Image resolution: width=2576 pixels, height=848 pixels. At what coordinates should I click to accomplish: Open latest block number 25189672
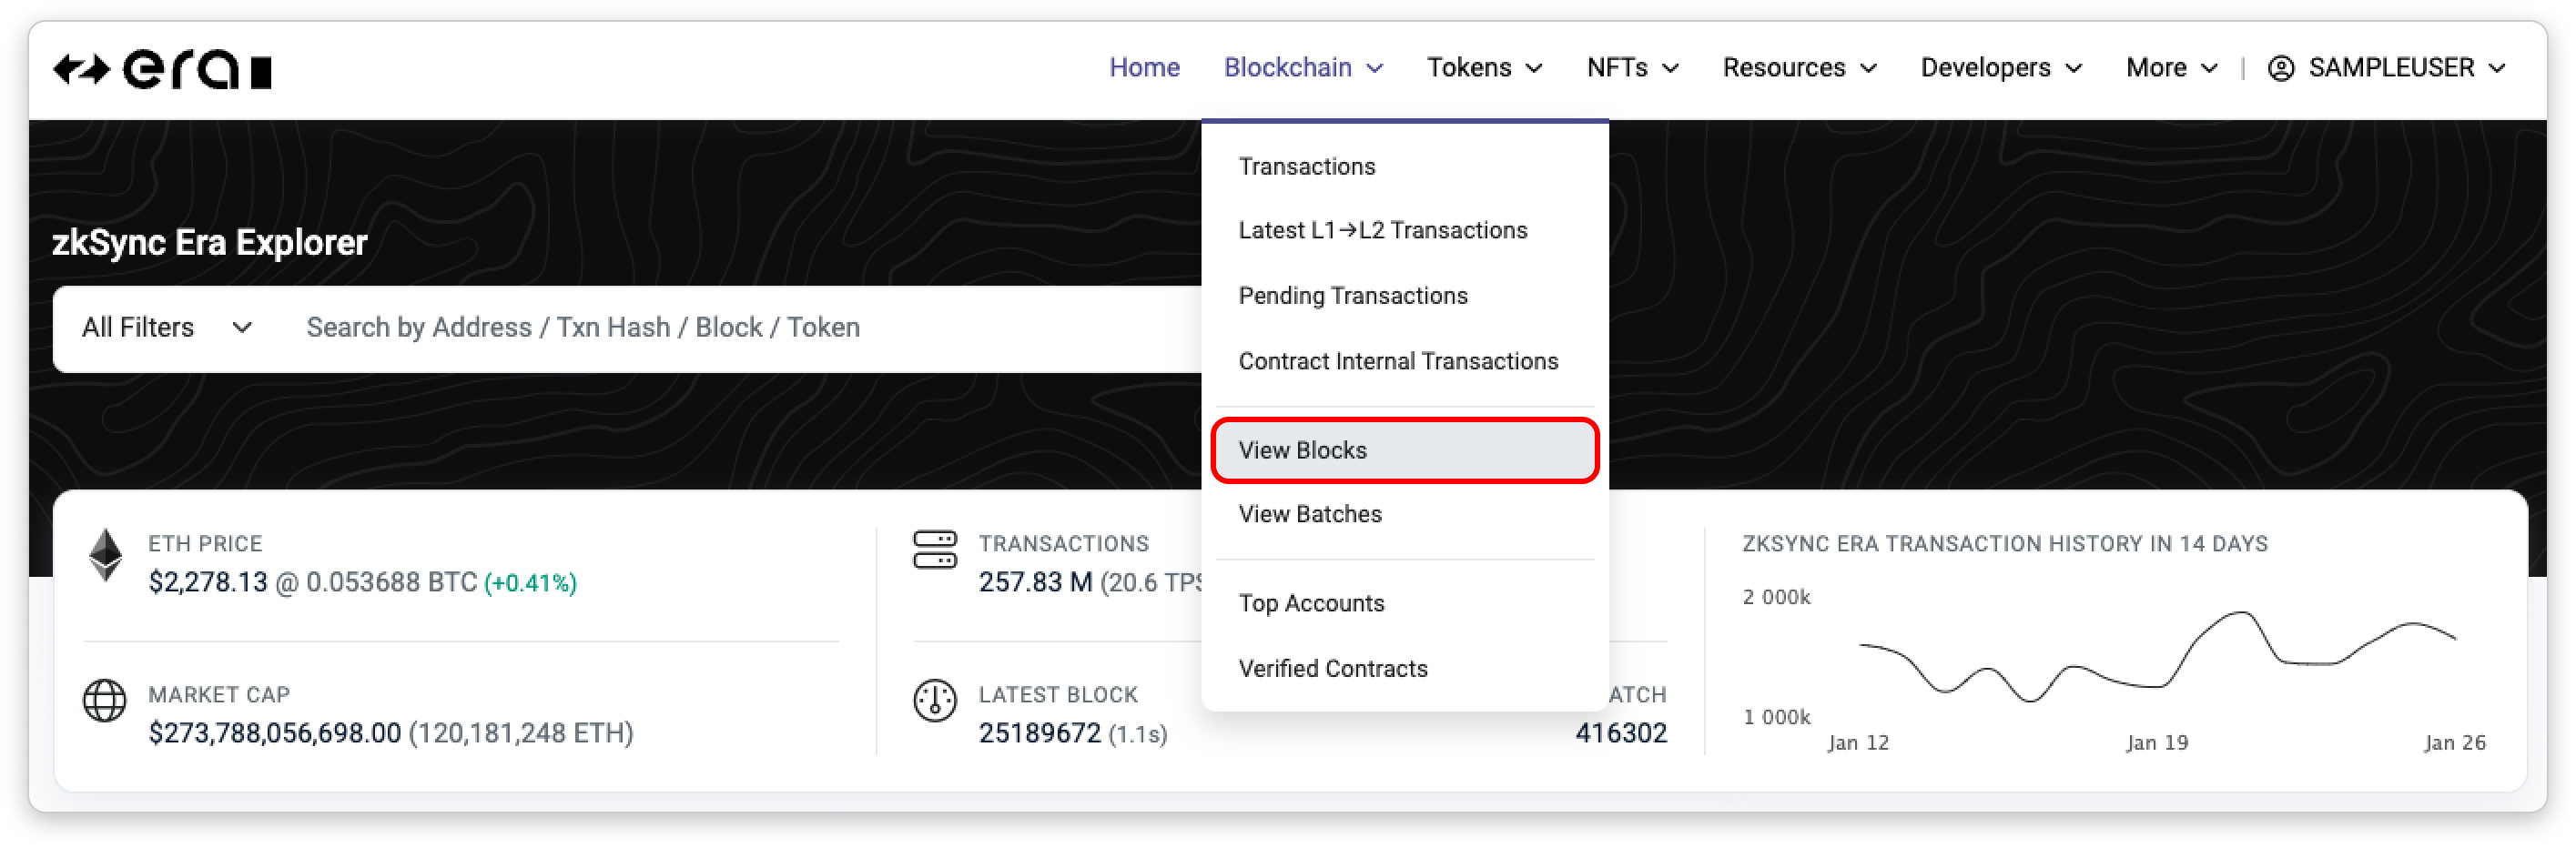[x=1039, y=733]
